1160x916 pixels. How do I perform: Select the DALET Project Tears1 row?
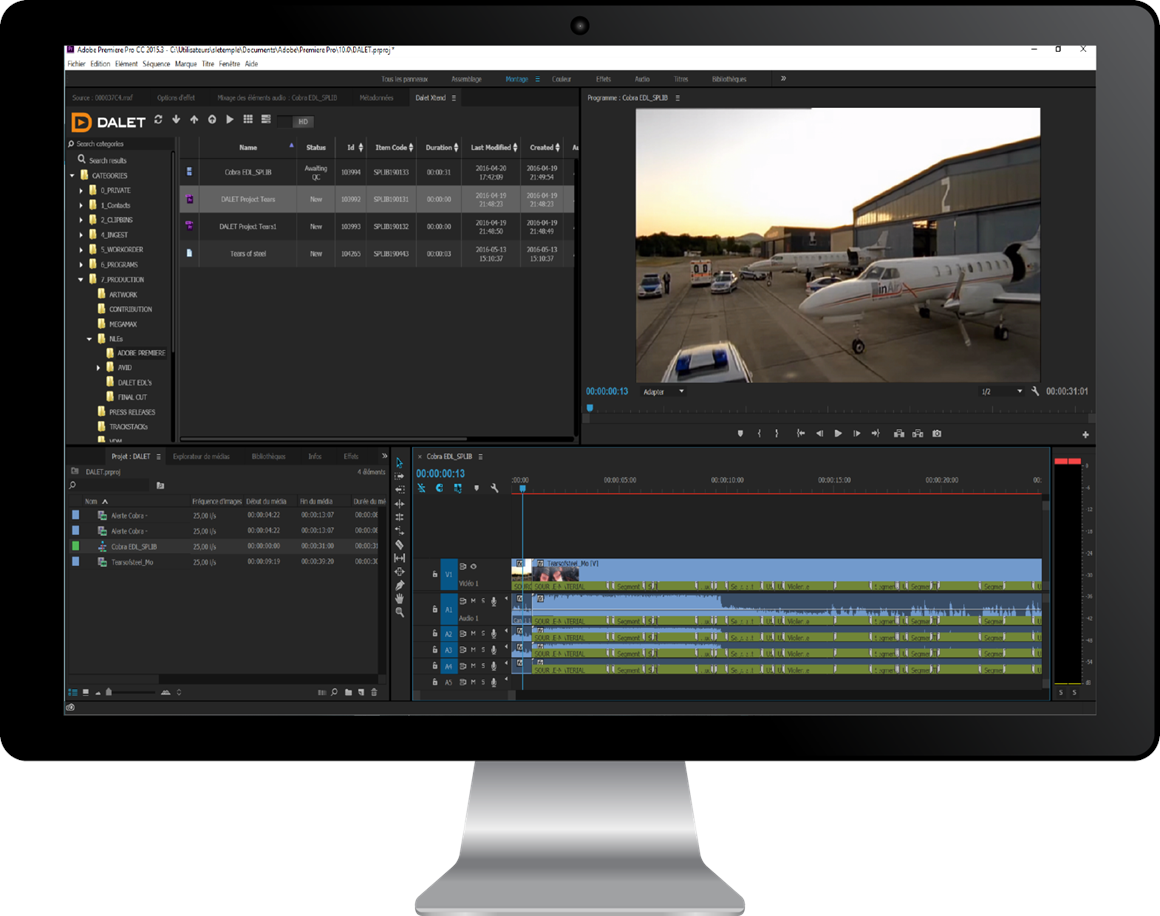point(248,227)
